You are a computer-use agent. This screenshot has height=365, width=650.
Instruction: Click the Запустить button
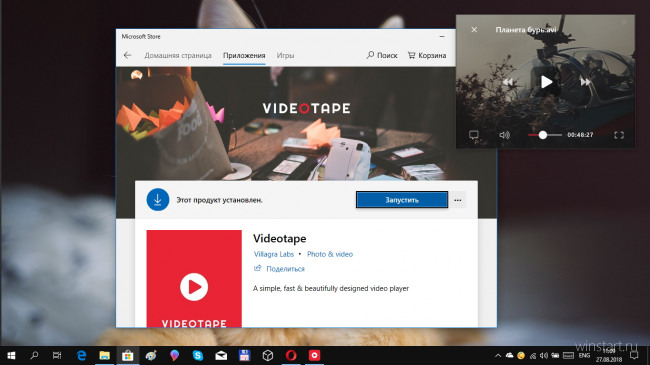pos(402,200)
